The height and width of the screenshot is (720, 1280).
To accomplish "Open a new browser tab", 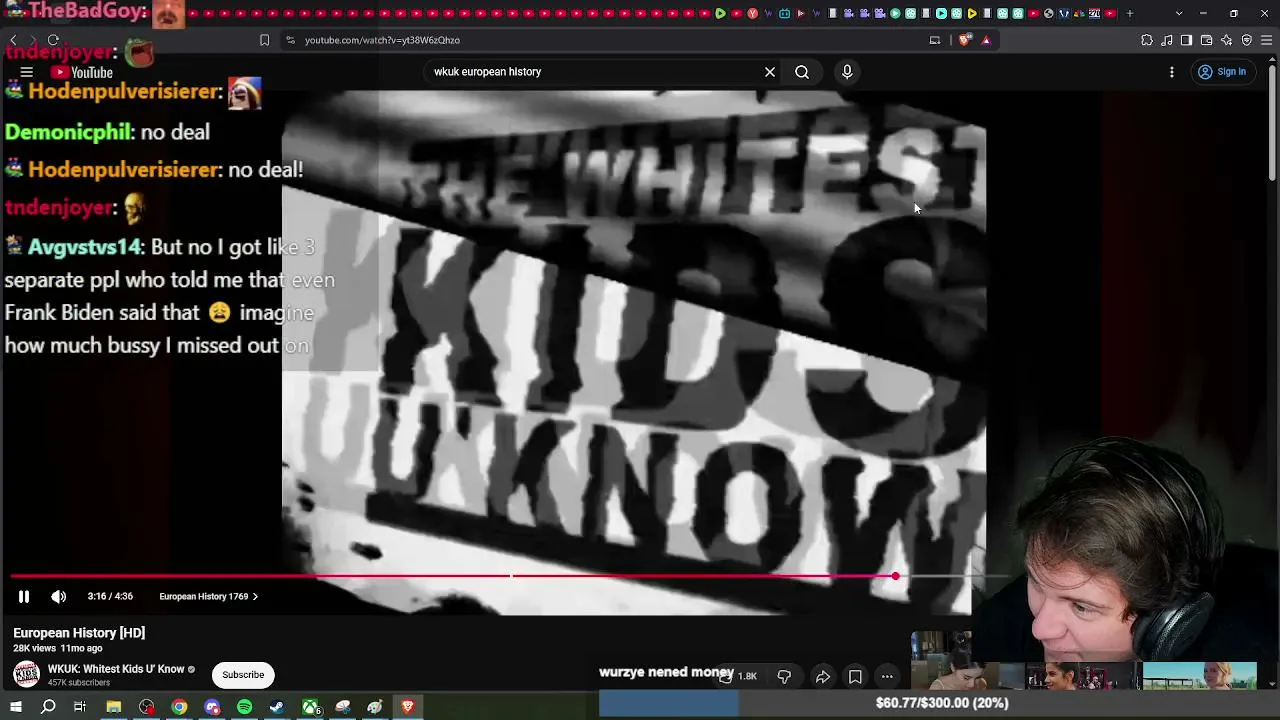I will [1130, 13].
